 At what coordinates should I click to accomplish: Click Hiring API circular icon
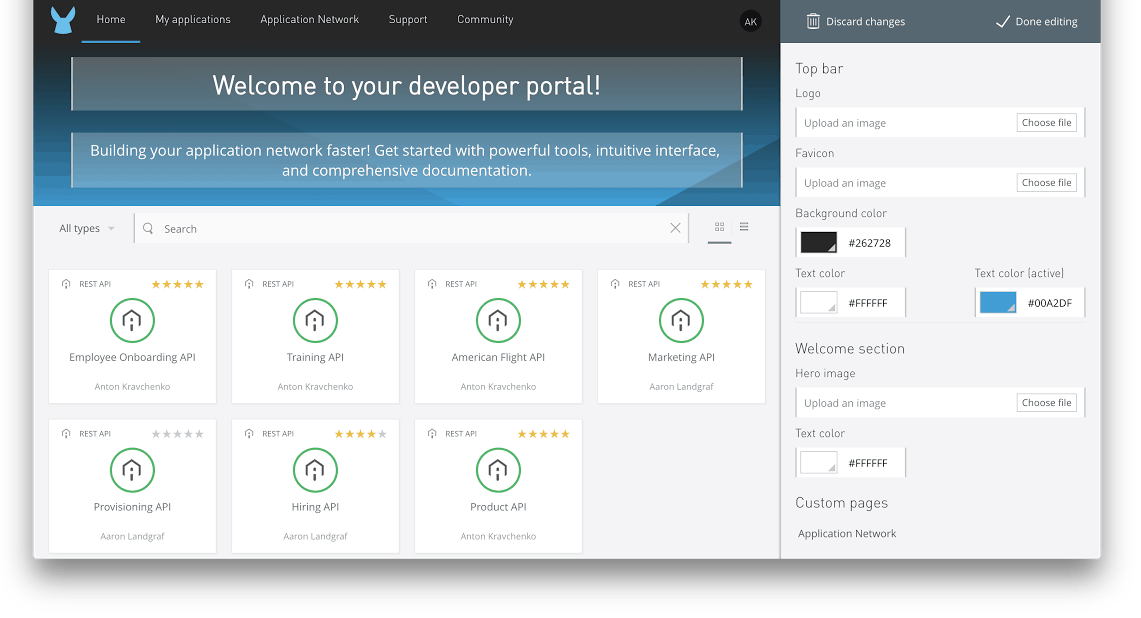[315, 470]
